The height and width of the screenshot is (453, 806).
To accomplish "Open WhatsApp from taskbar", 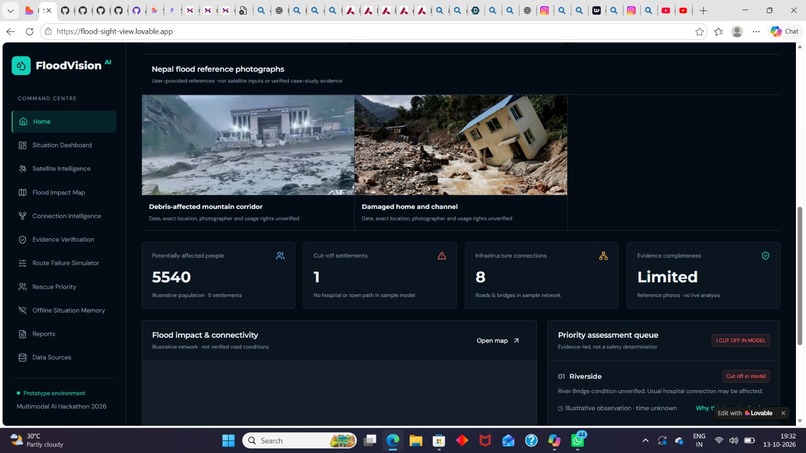I will [x=577, y=441].
